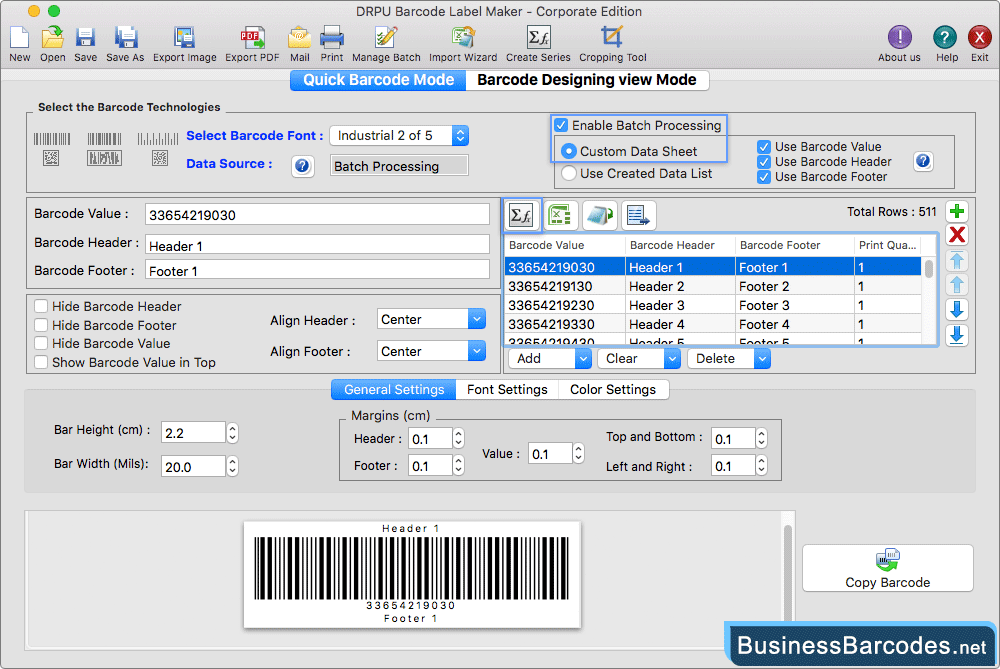Image resolution: width=1000 pixels, height=669 pixels.
Task: Open a file with Open icon
Action: [52, 38]
